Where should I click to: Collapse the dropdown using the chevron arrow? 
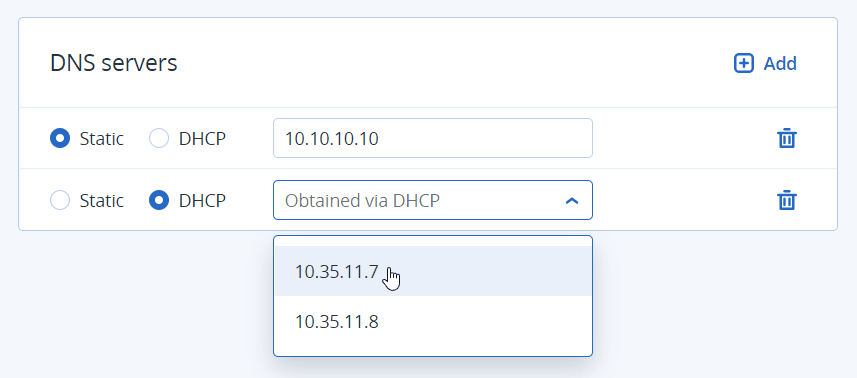(572, 201)
